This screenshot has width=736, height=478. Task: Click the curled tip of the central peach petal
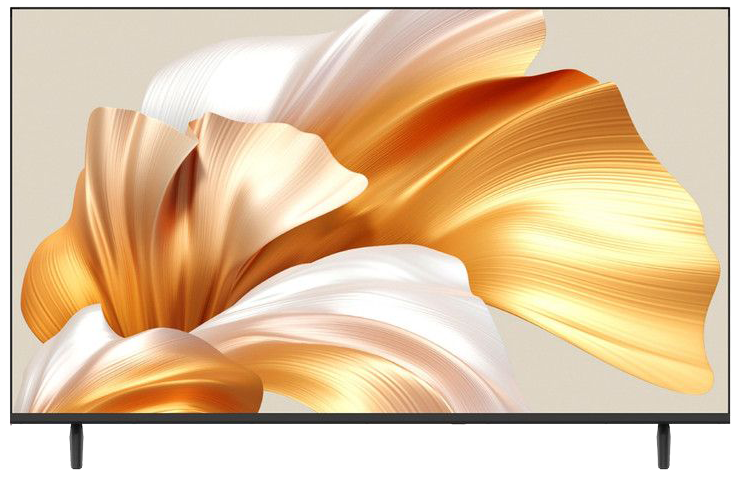[x=350, y=185]
